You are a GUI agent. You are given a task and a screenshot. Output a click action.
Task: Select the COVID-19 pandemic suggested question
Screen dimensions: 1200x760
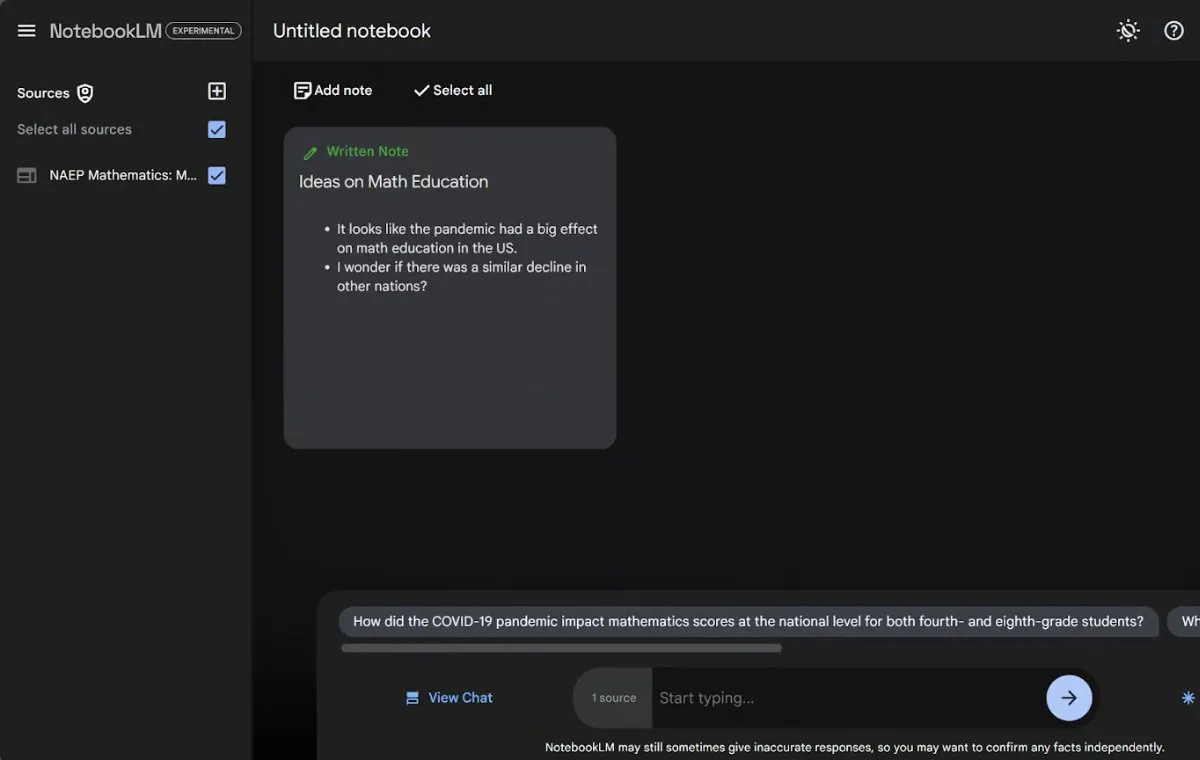(x=747, y=622)
